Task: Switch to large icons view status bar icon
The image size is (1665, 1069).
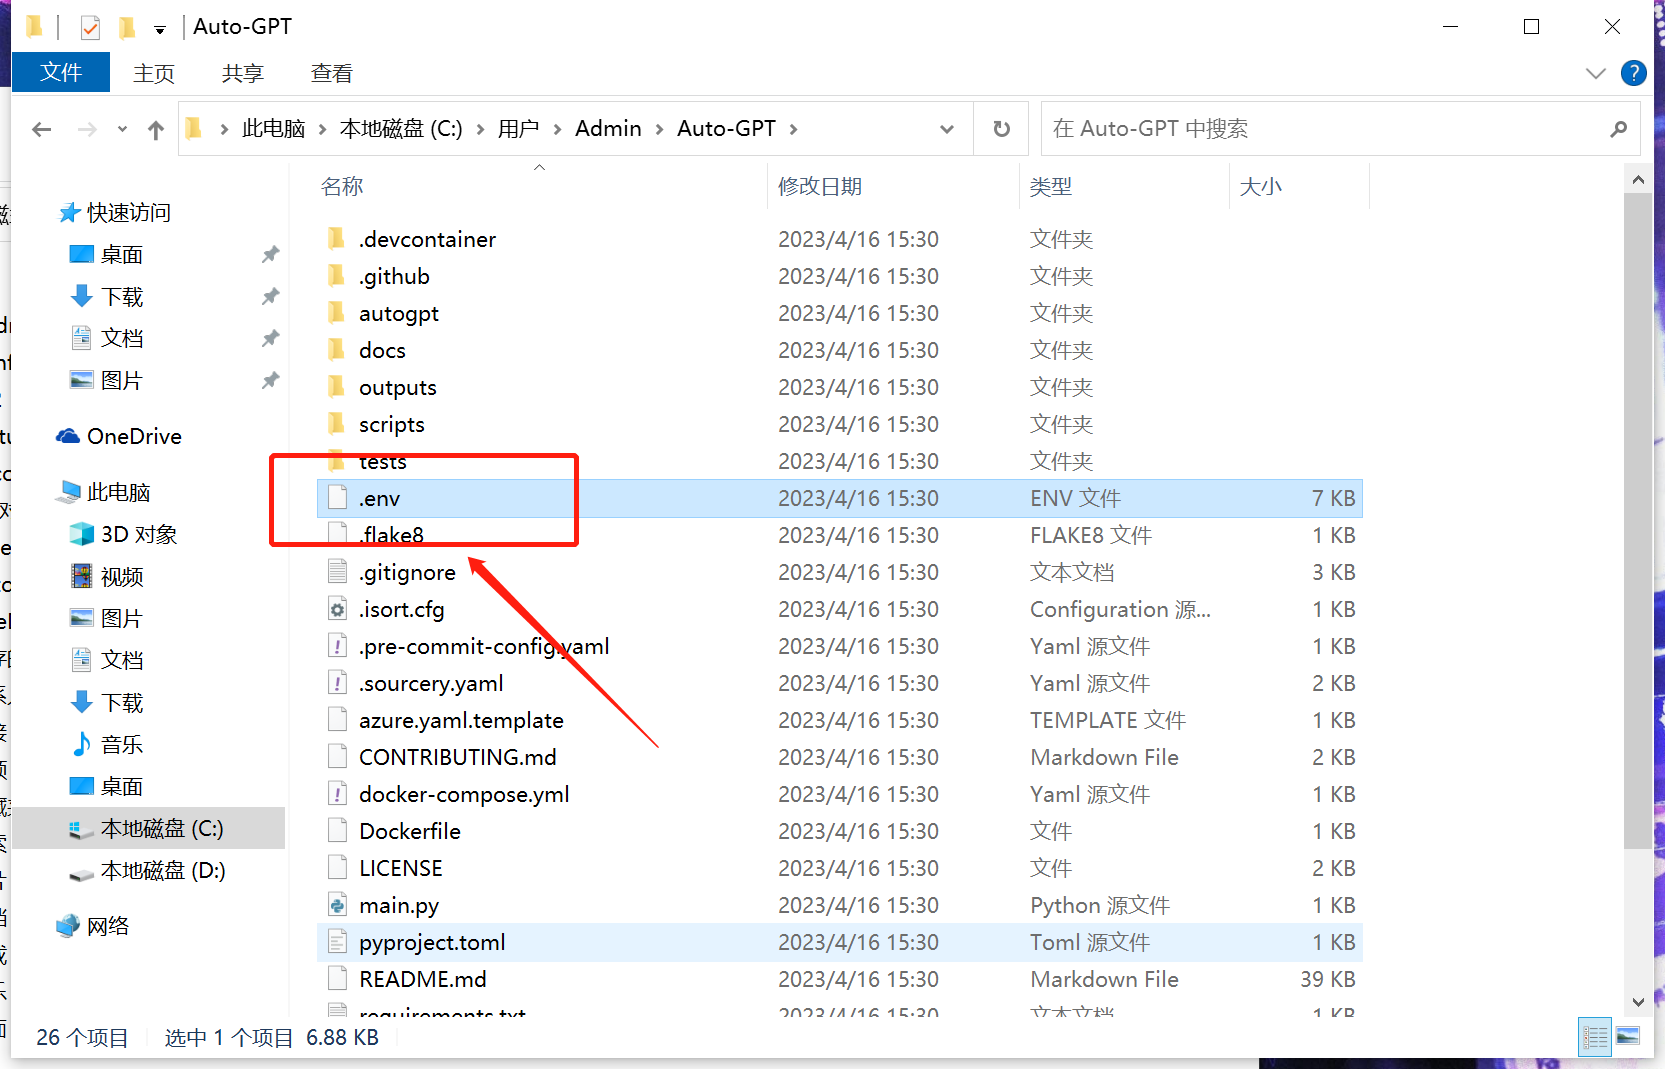Action: (1628, 1037)
